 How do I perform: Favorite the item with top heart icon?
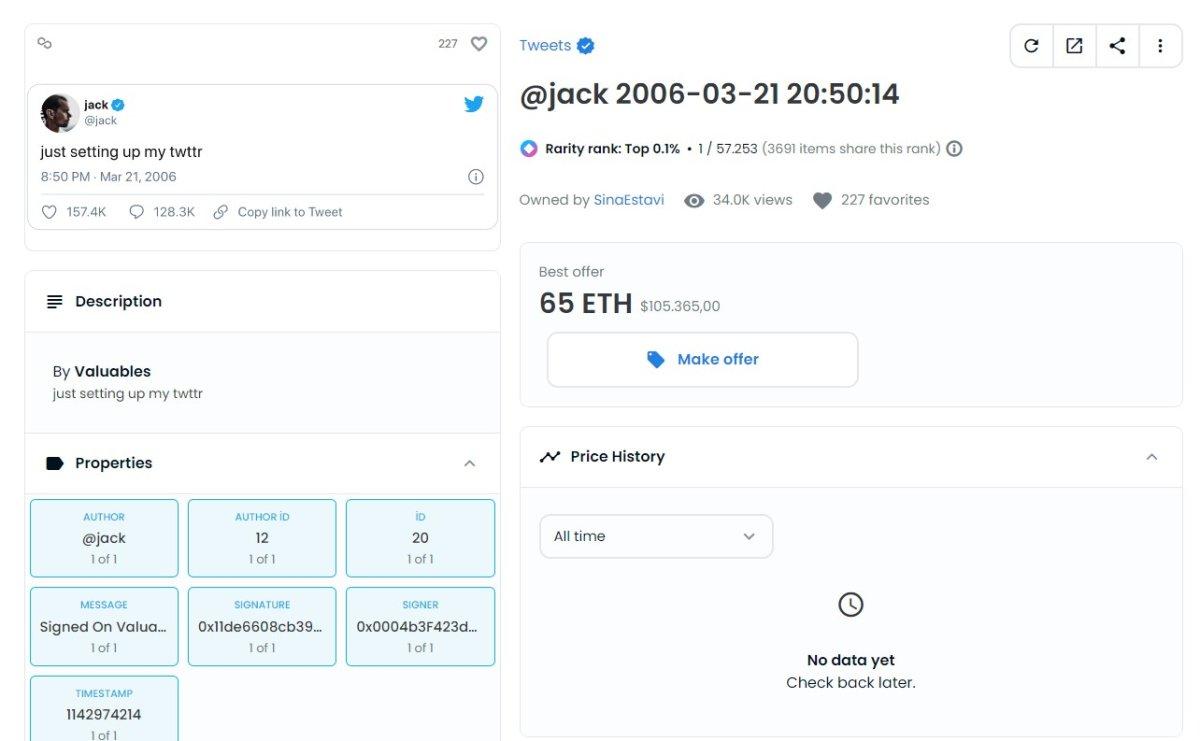pyautogui.click(x=479, y=44)
